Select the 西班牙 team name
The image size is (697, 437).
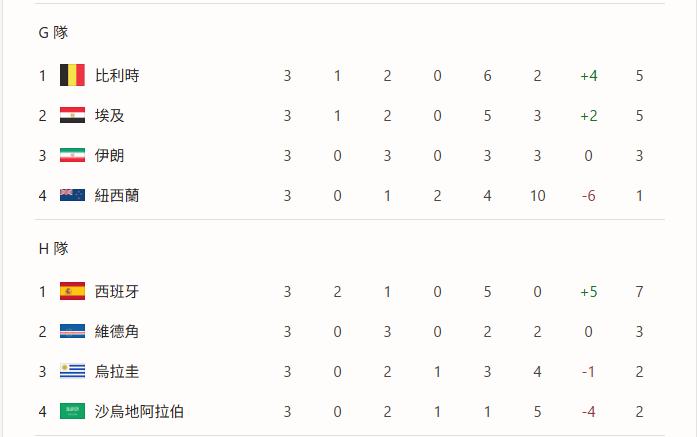(x=117, y=292)
